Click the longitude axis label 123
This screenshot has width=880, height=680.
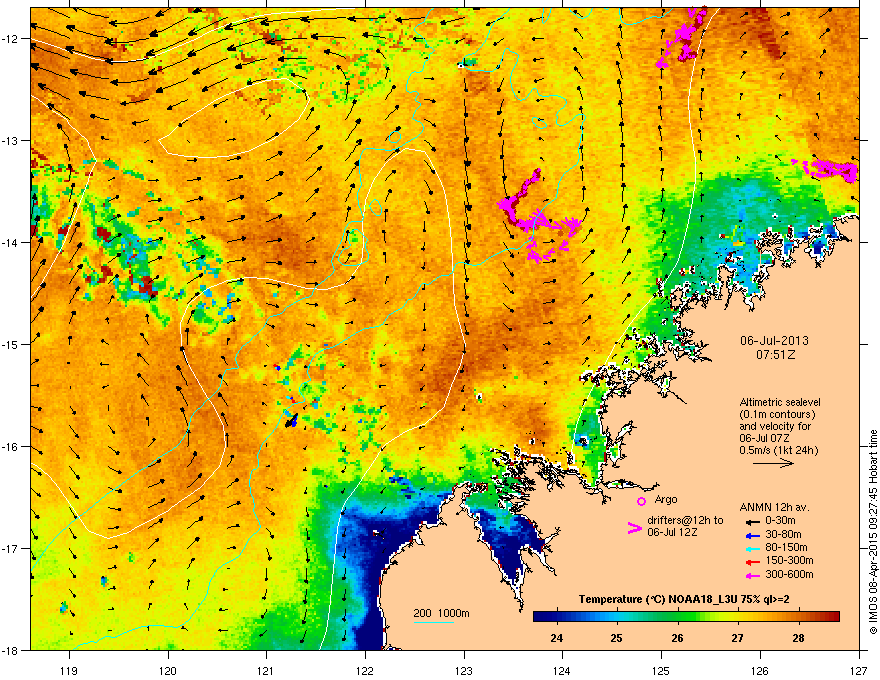pos(464,670)
